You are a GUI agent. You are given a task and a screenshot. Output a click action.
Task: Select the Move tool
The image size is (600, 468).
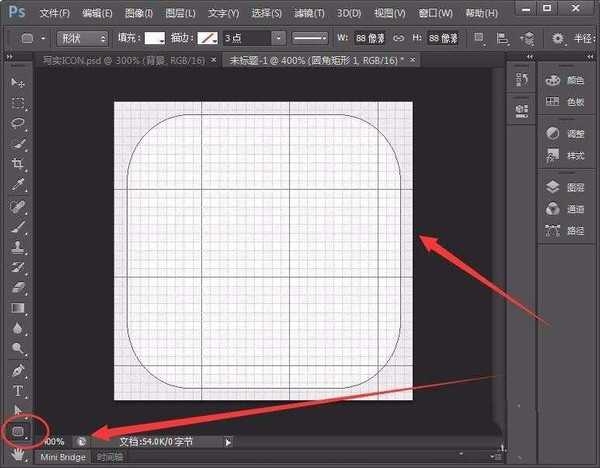click(x=17, y=81)
